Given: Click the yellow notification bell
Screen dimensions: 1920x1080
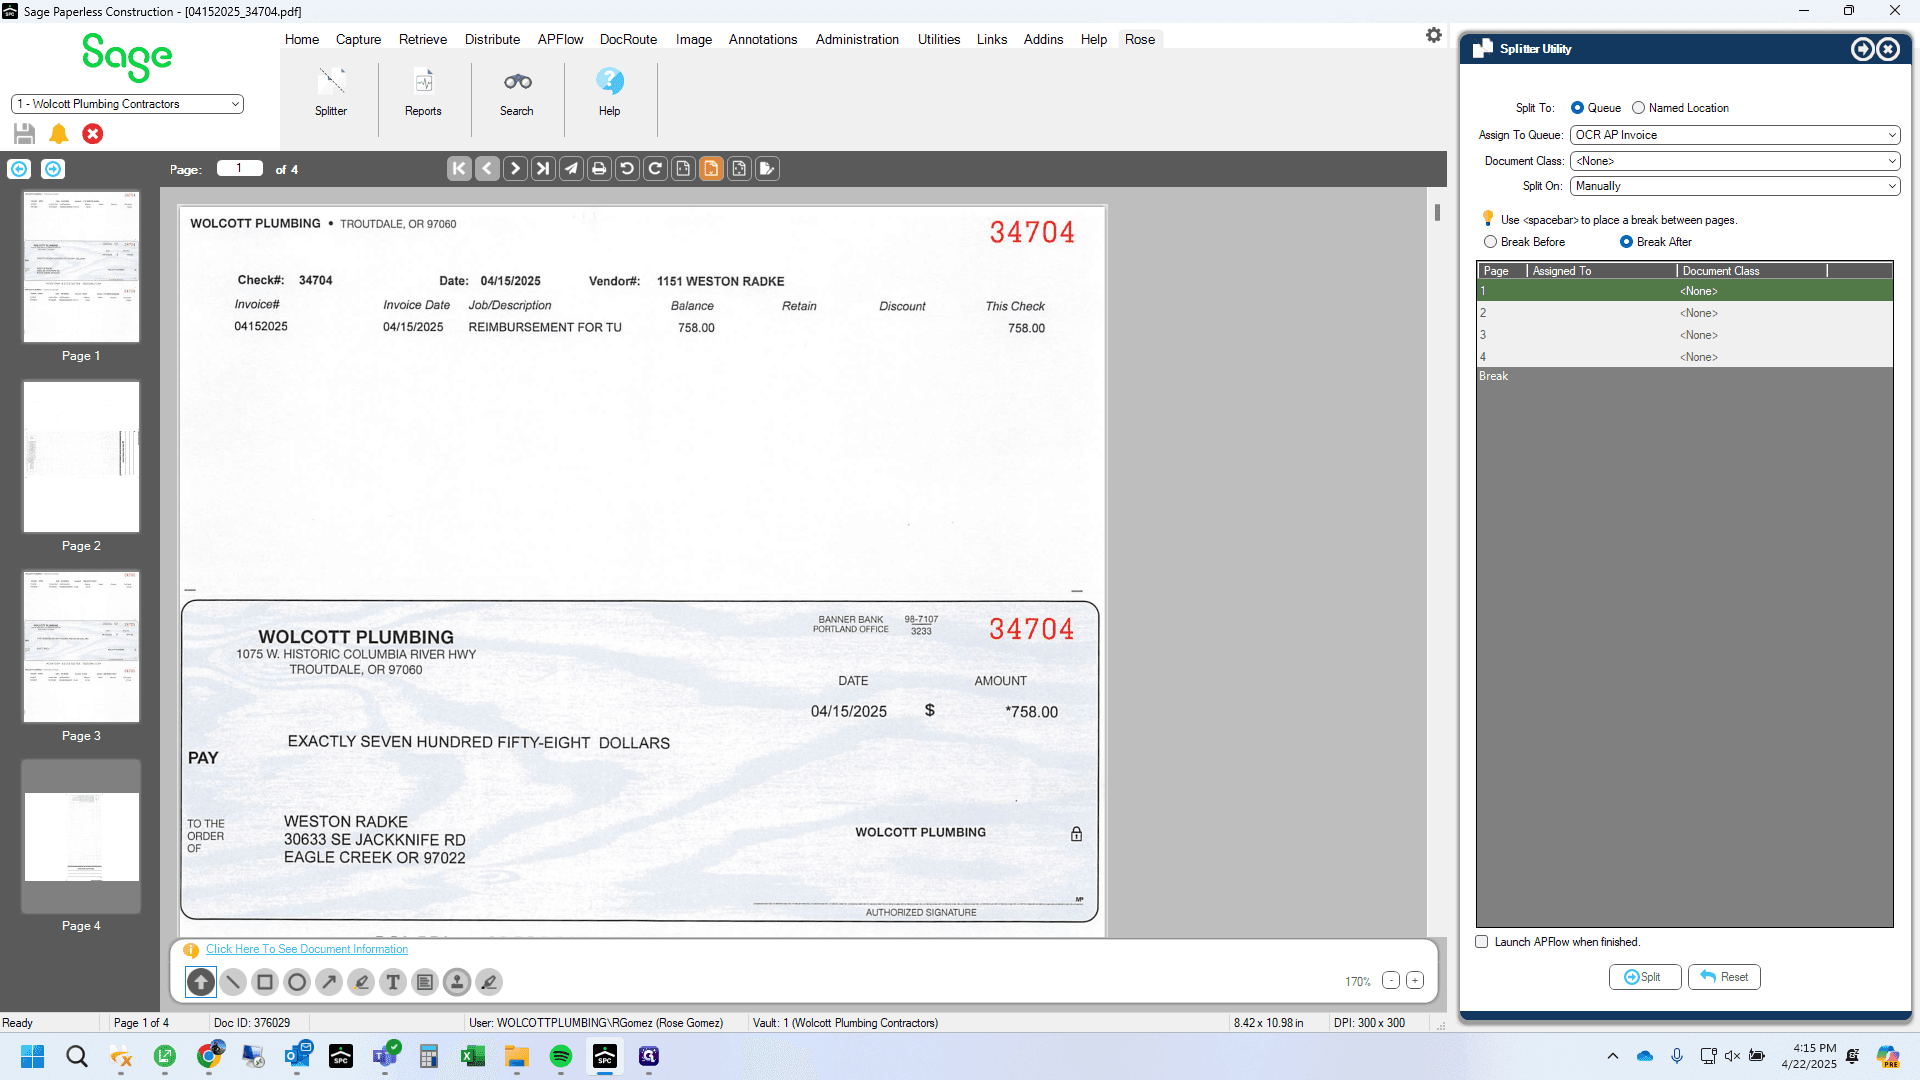Looking at the screenshot, I should [x=59, y=134].
